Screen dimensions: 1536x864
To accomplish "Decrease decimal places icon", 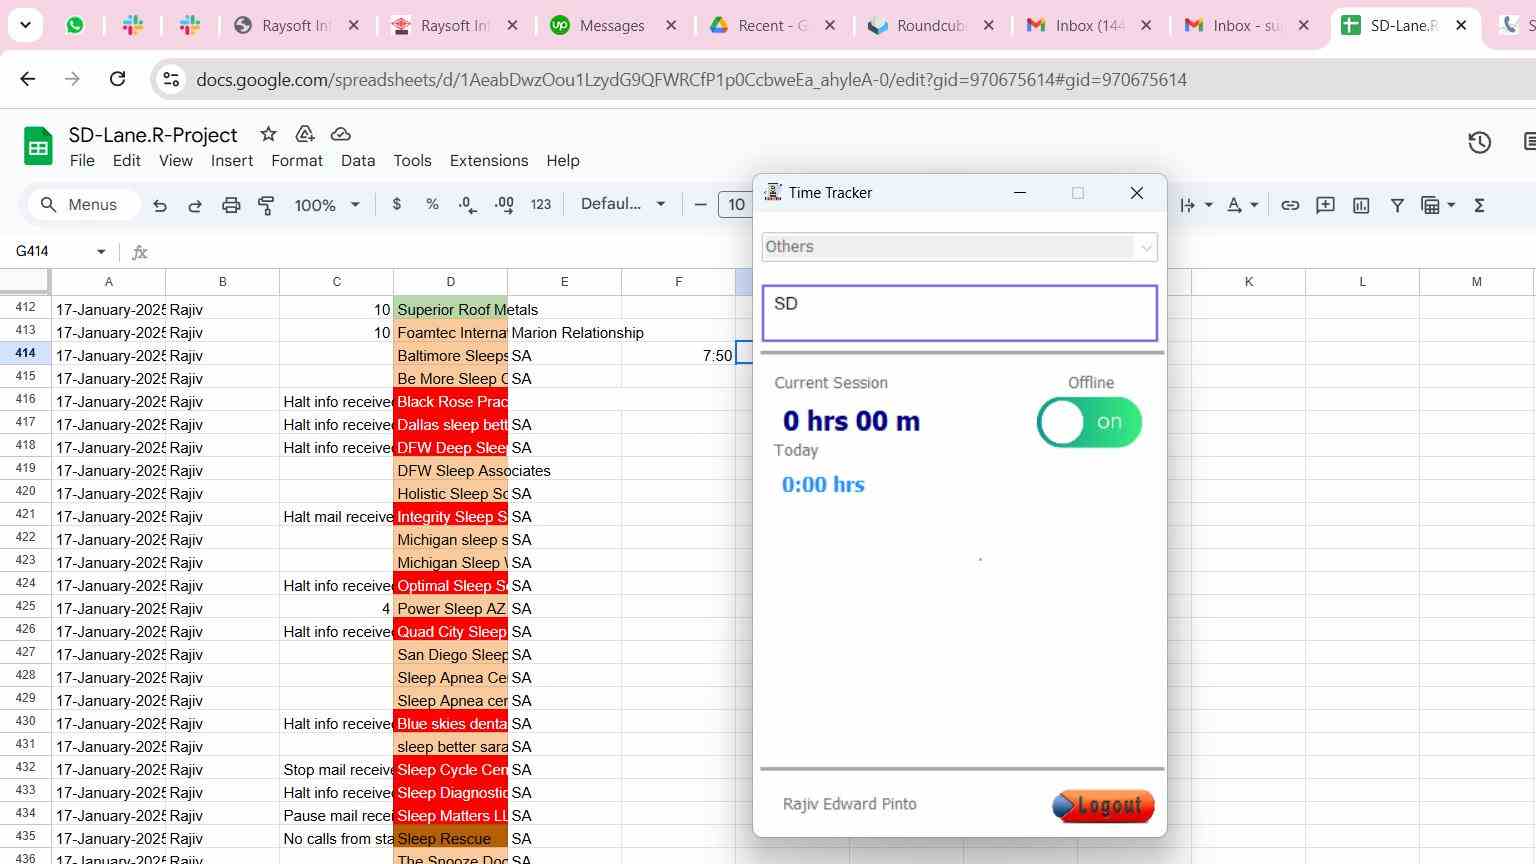I will click(467, 204).
